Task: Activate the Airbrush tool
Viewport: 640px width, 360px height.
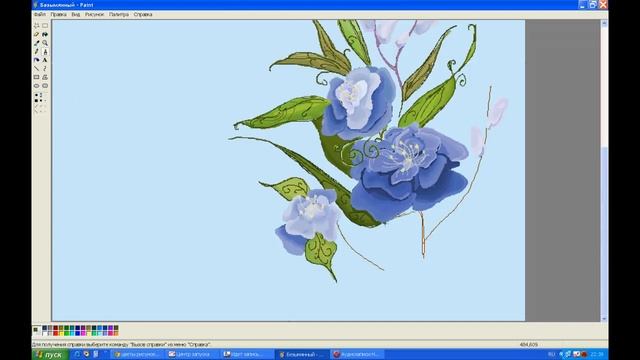Action: tap(36, 60)
